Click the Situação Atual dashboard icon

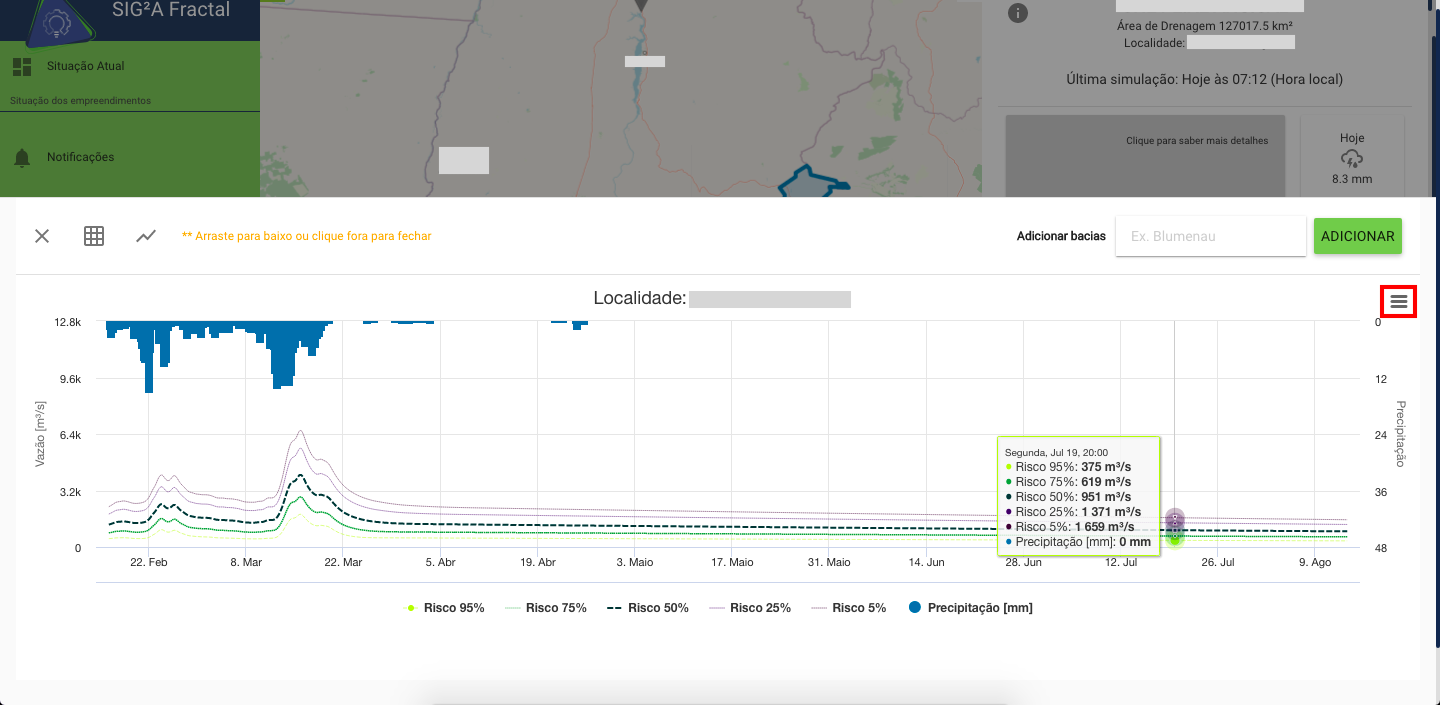pyautogui.click(x=22, y=67)
